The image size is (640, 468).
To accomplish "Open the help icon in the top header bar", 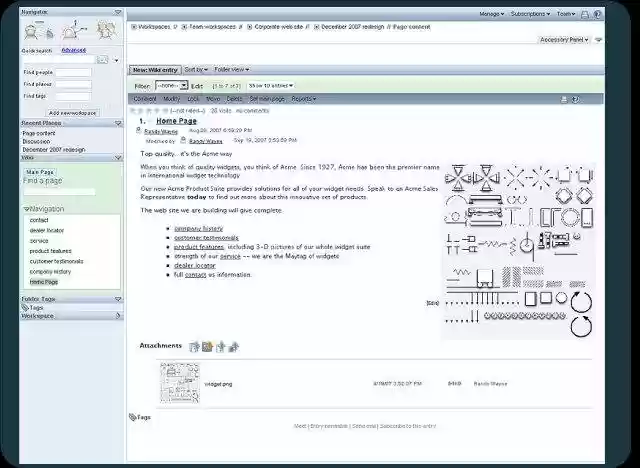I will pyautogui.click(x=597, y=14).
